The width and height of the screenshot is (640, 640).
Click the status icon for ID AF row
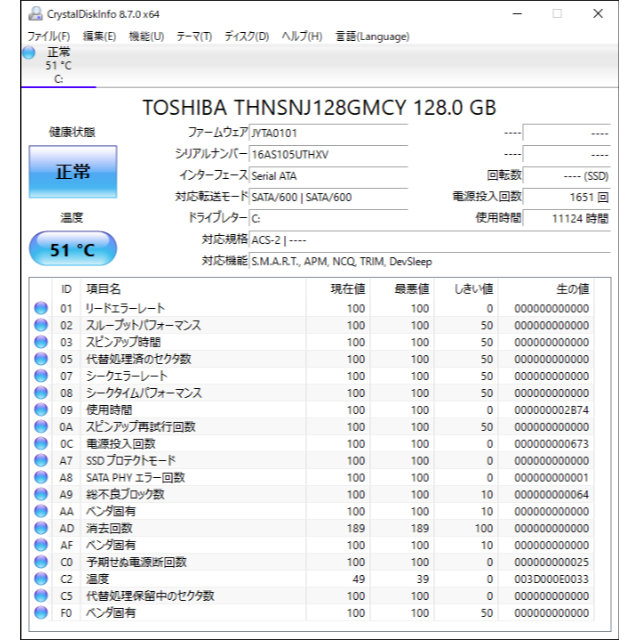point(41,545)
